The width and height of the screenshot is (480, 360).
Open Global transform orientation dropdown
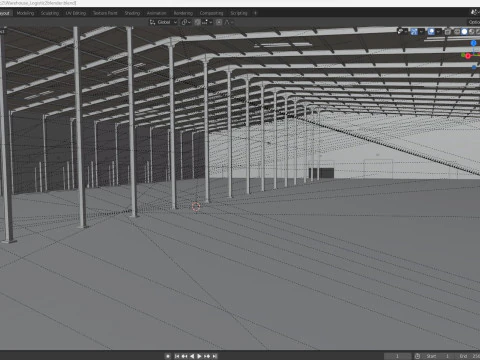(x=163, y=22)
